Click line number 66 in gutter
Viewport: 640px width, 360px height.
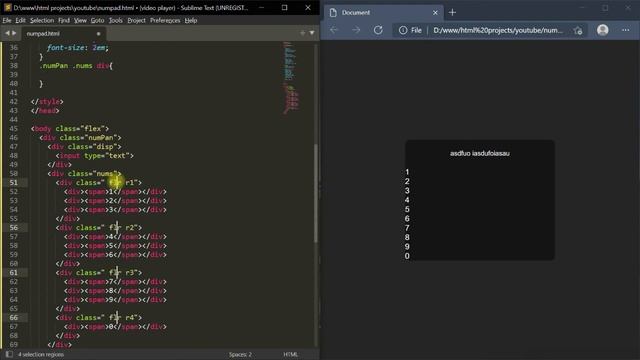13,317
